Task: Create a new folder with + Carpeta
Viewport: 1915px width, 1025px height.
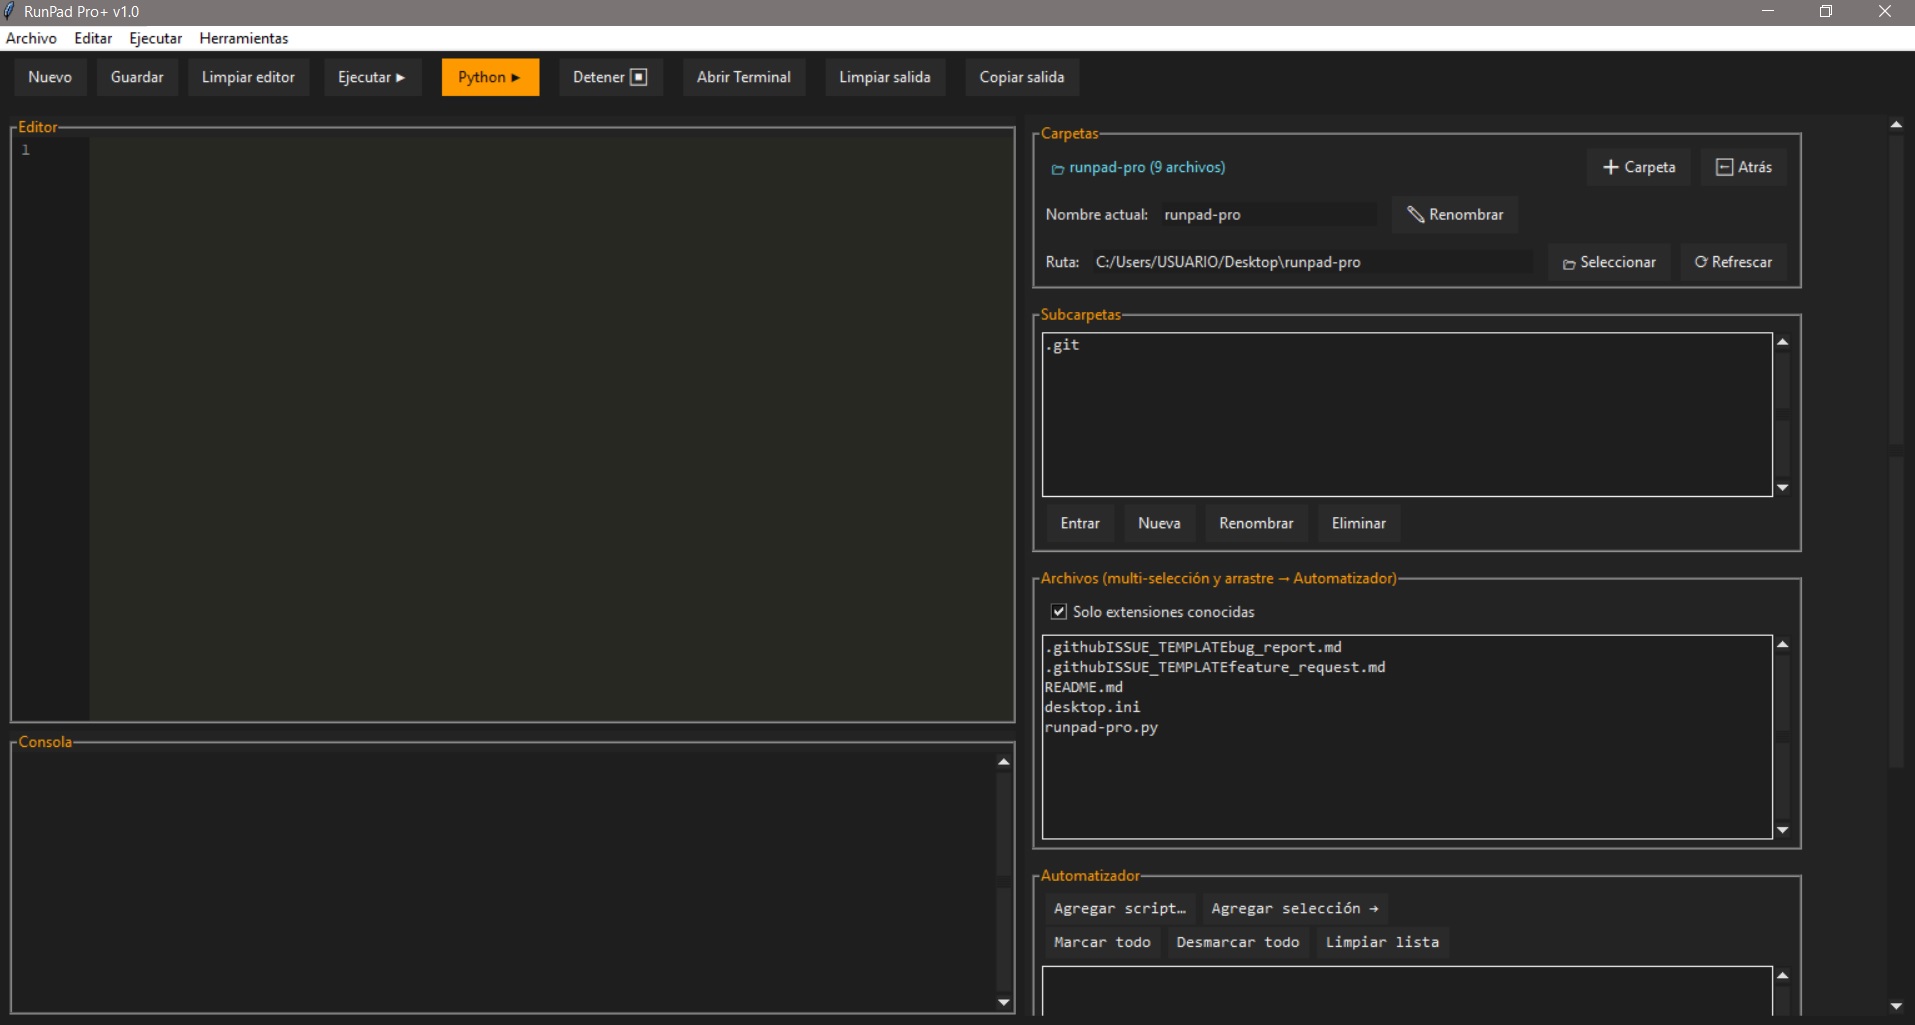Action: [x=1638, y=167]
